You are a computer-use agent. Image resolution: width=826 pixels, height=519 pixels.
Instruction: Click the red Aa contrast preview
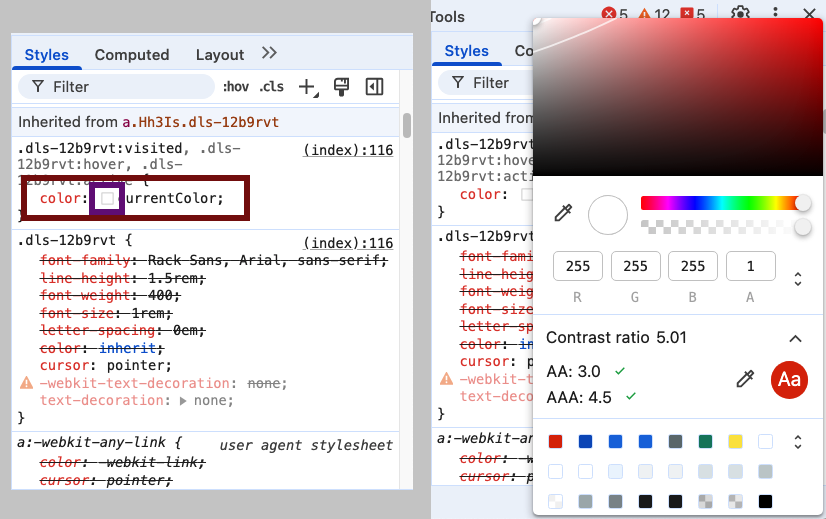pyautogui.click(x=789, y=379)
